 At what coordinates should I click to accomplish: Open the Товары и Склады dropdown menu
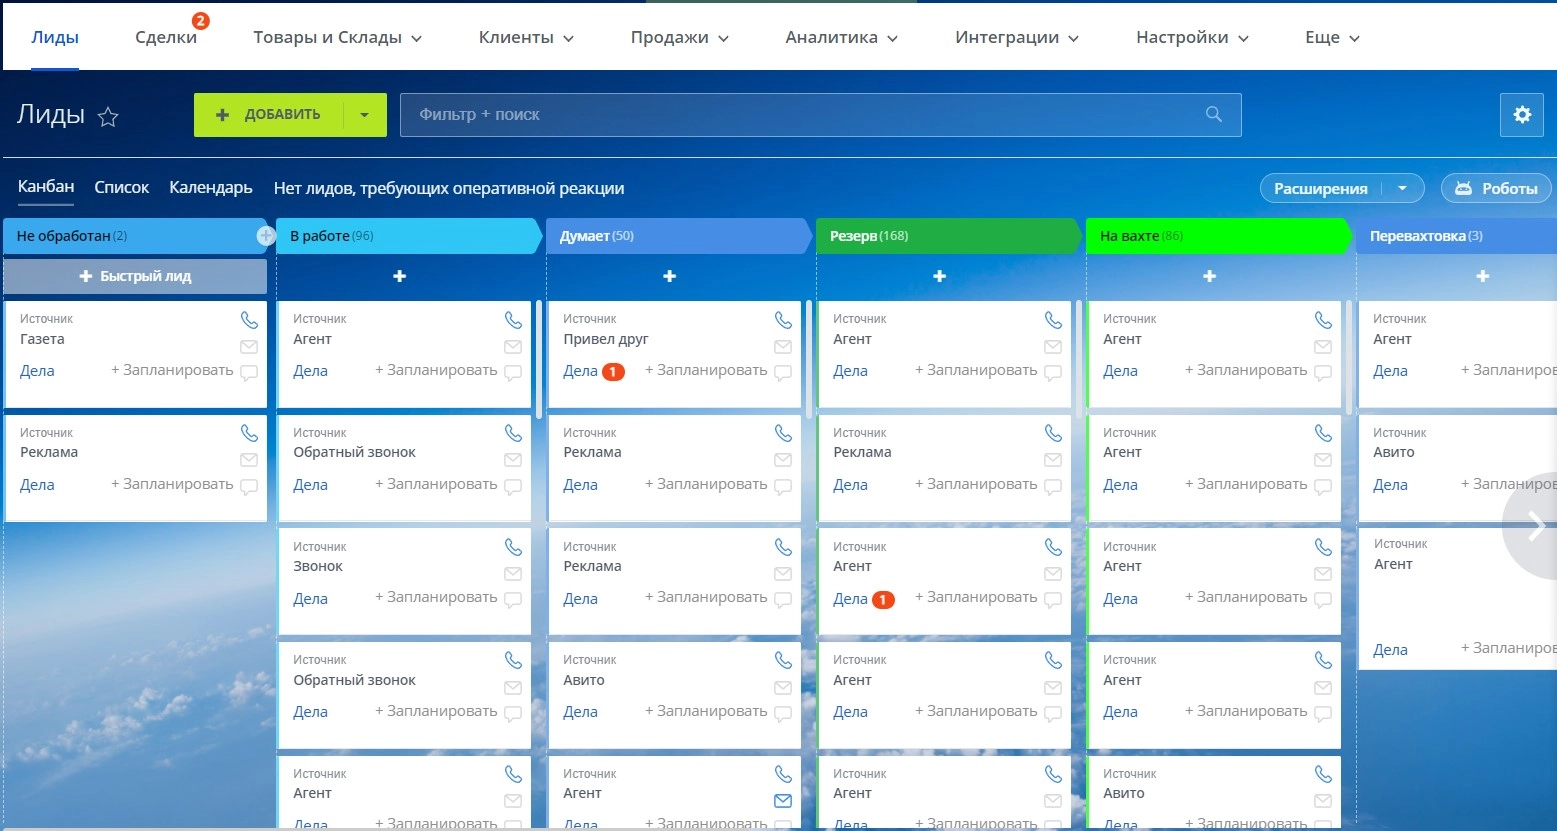(x=337, y=38)
